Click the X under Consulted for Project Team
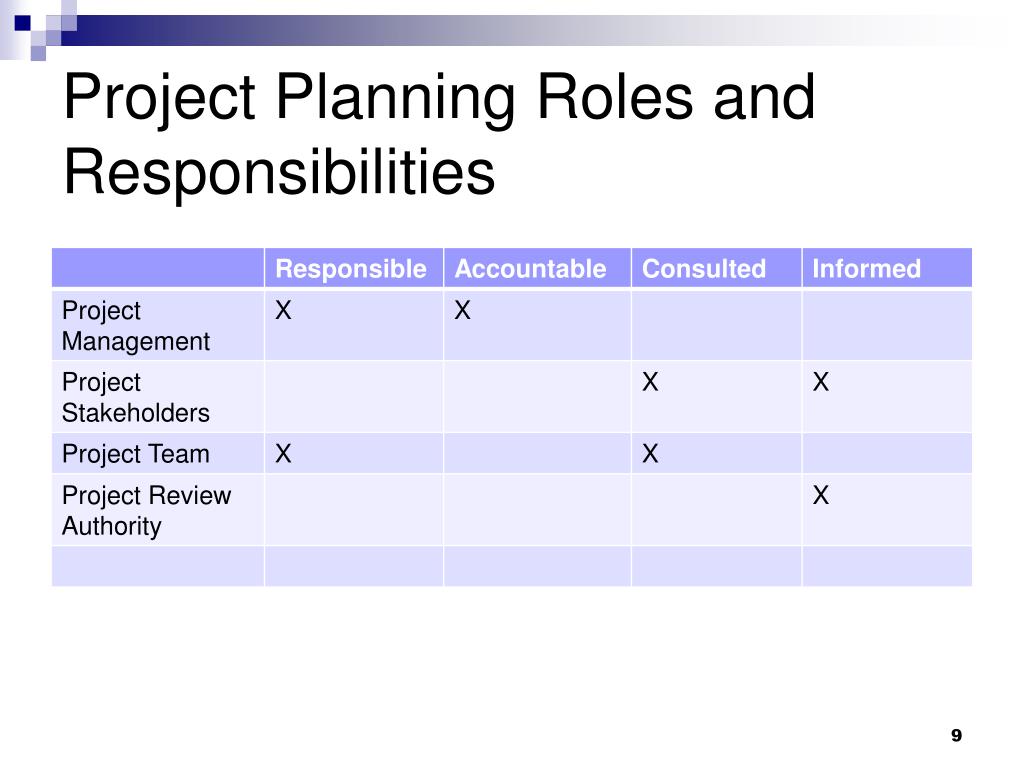The height and width of the screenshot is (768, 1024). (650, 453)
